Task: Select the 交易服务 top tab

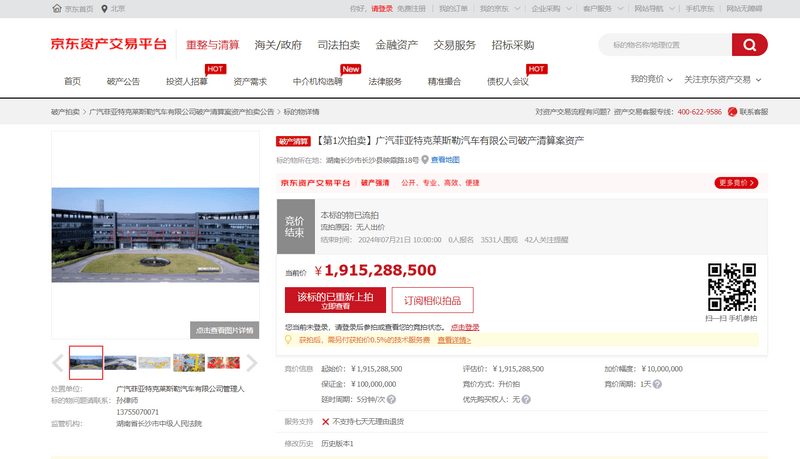Action: [455, 45]
